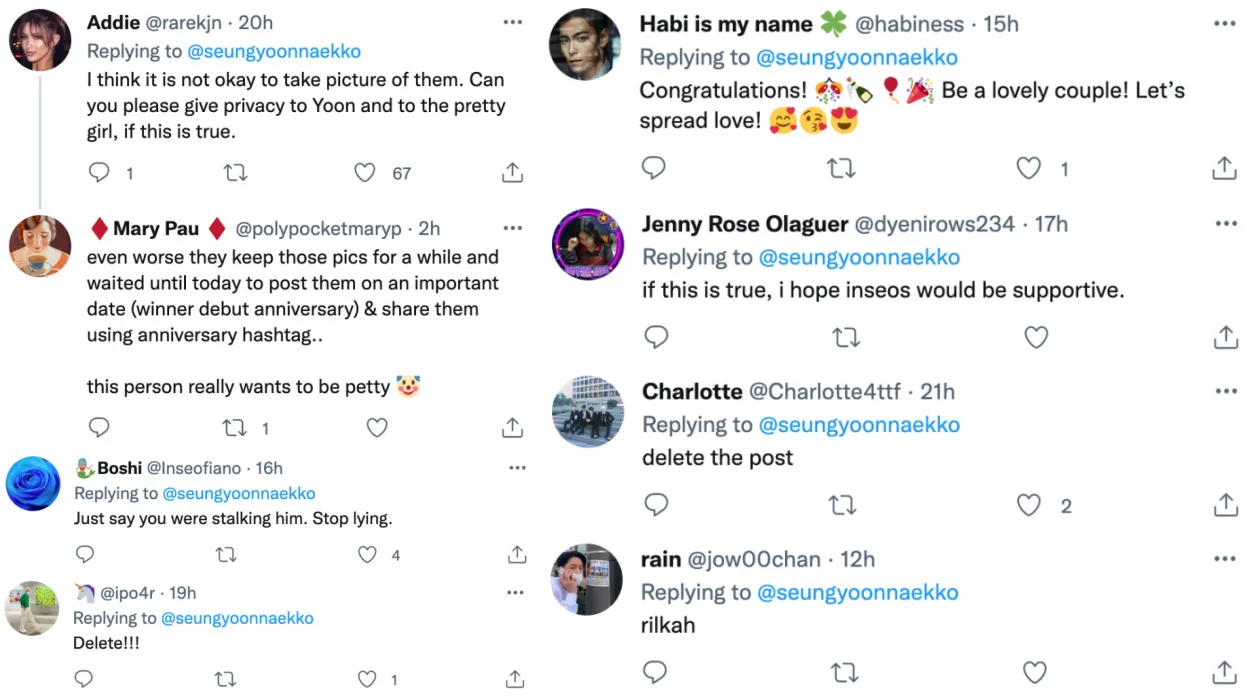Like Mary Pau's tweet
Image resolution: width=1260 pixels, height=700 pixels.
pos(377,428)
